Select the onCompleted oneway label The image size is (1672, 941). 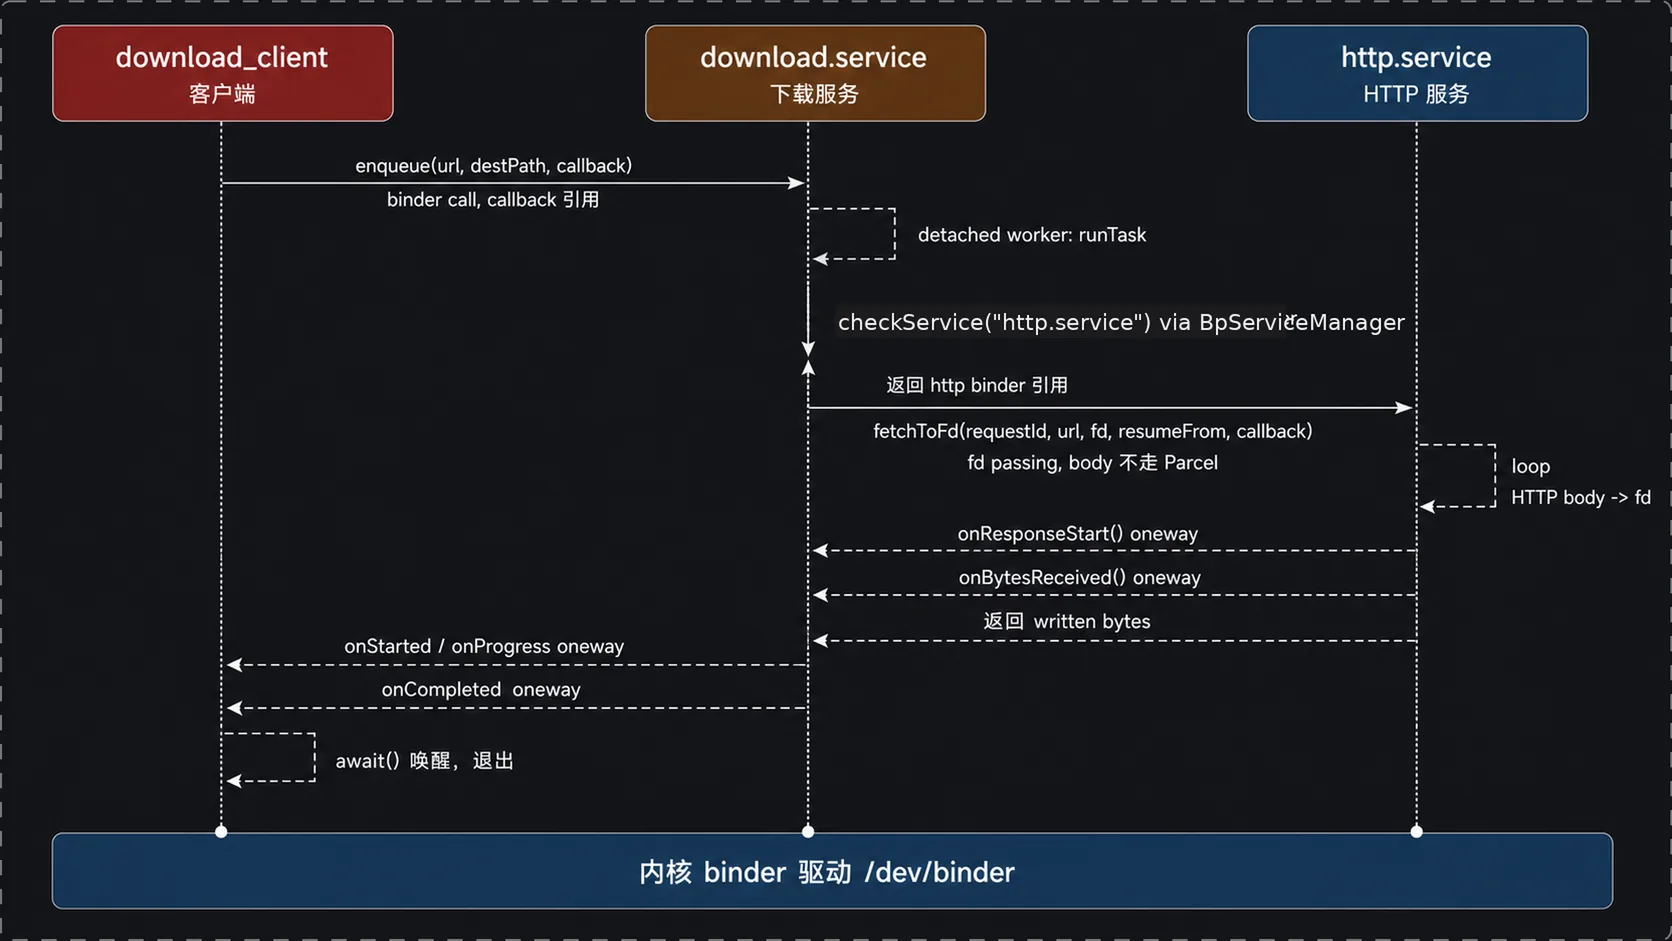pos(481,690)
